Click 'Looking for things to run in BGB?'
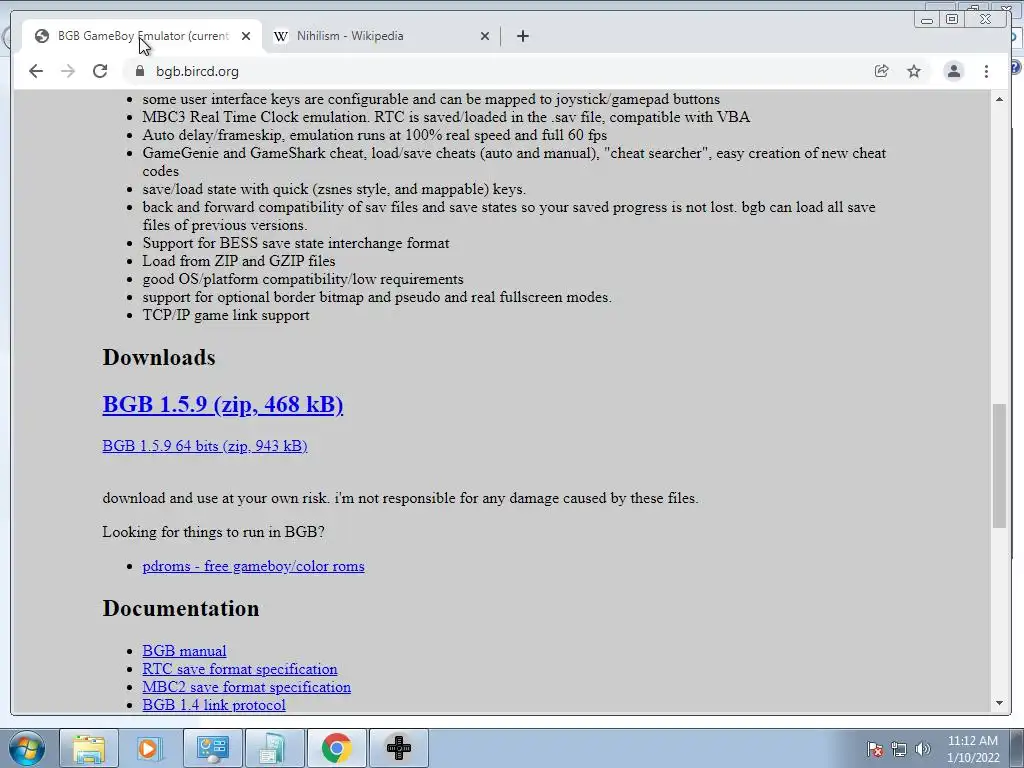The width and height of the screenshot is (1024, 768). 214,532
